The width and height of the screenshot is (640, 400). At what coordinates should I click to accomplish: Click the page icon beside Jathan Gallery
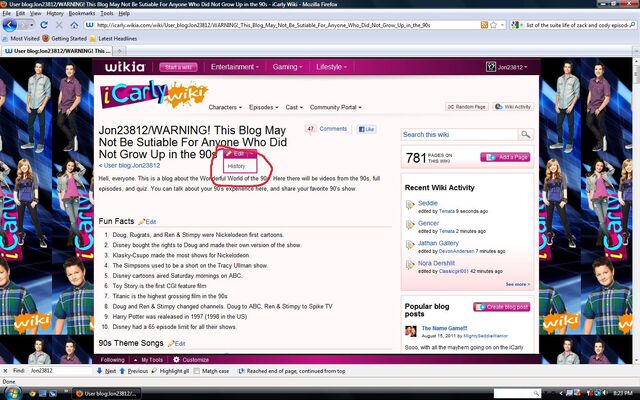coord(410,245)
